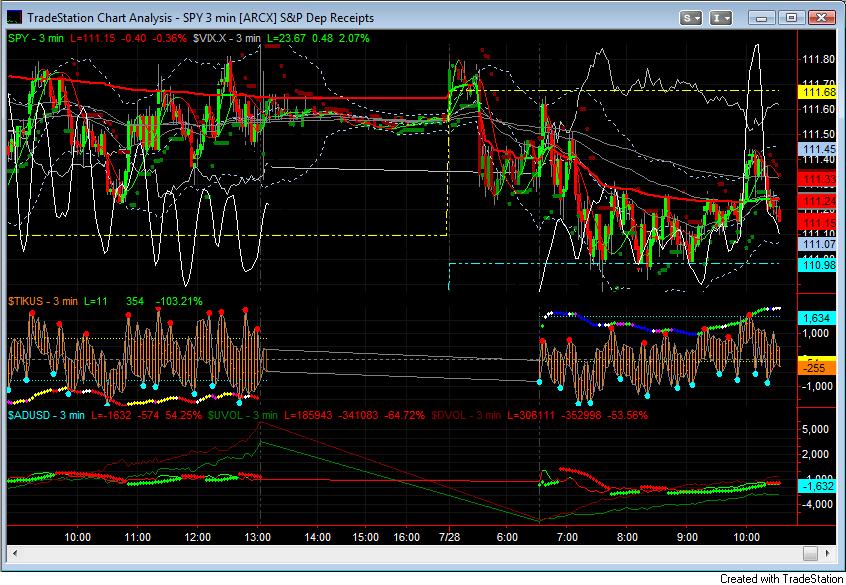Click the 14:00 time axis label
846x585 pixels.
317,537
